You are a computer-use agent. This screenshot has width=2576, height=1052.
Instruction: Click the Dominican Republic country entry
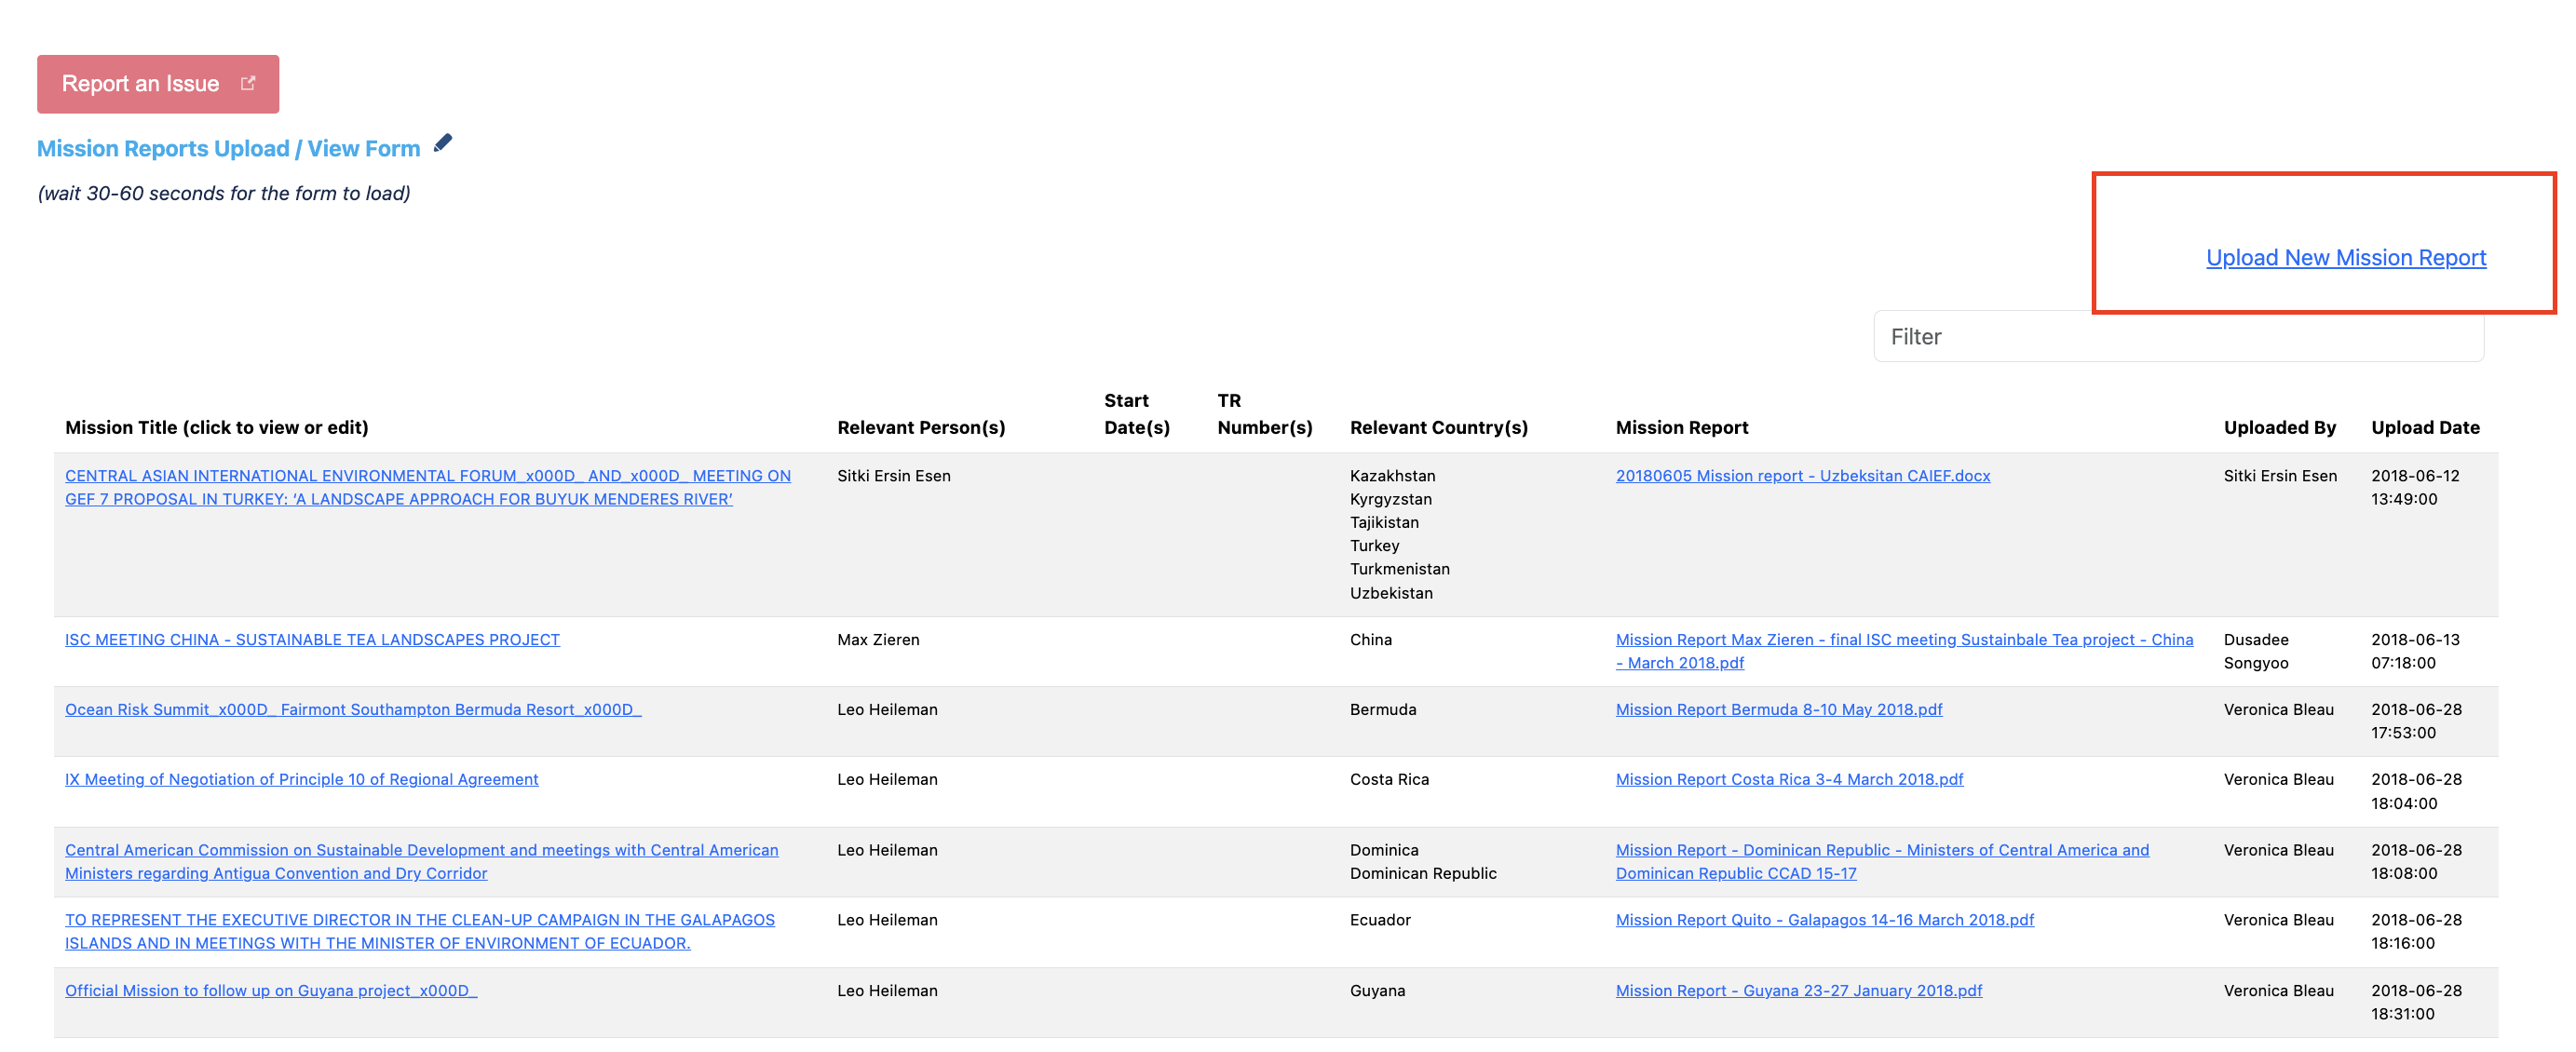pos(1423,874)
